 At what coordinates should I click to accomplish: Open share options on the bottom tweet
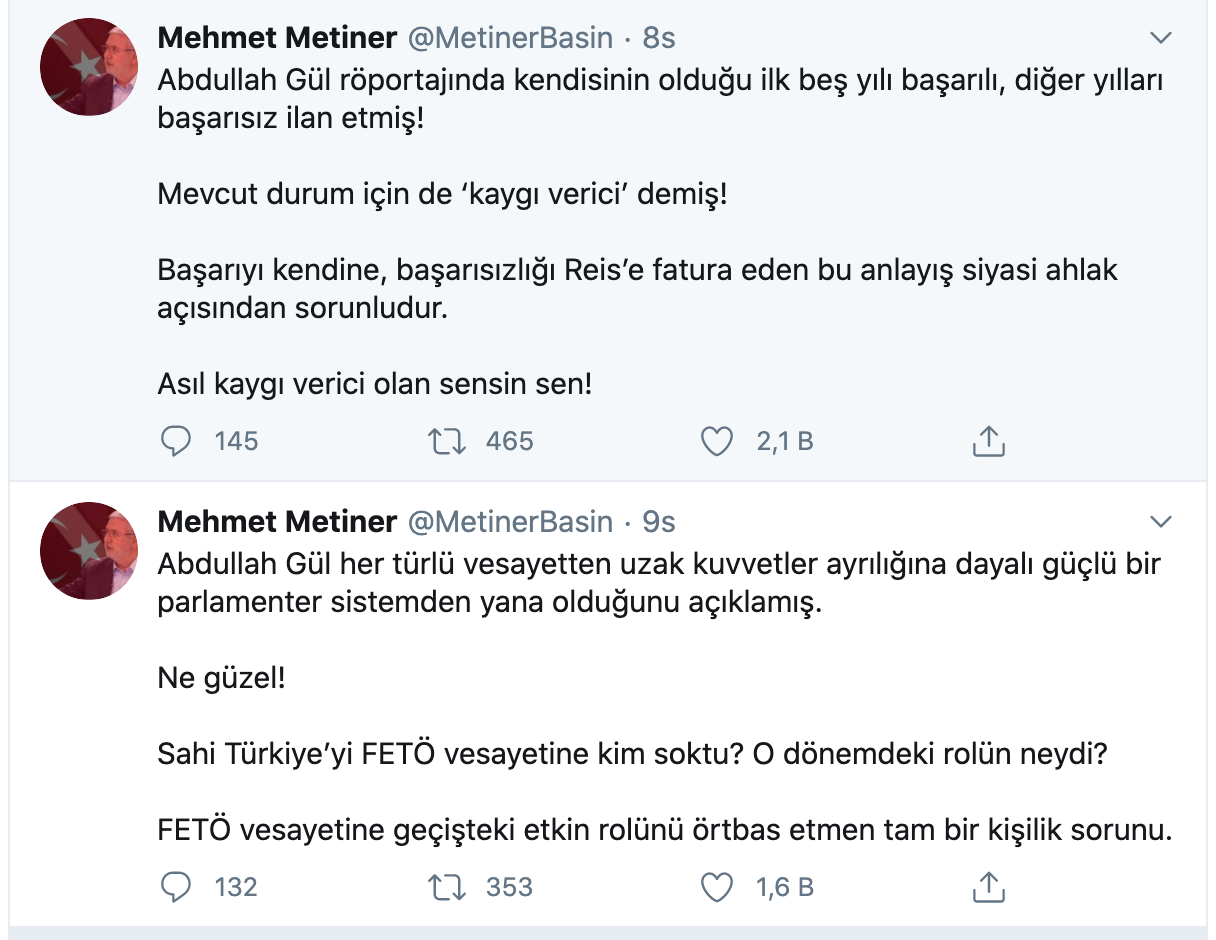[988, 886]
